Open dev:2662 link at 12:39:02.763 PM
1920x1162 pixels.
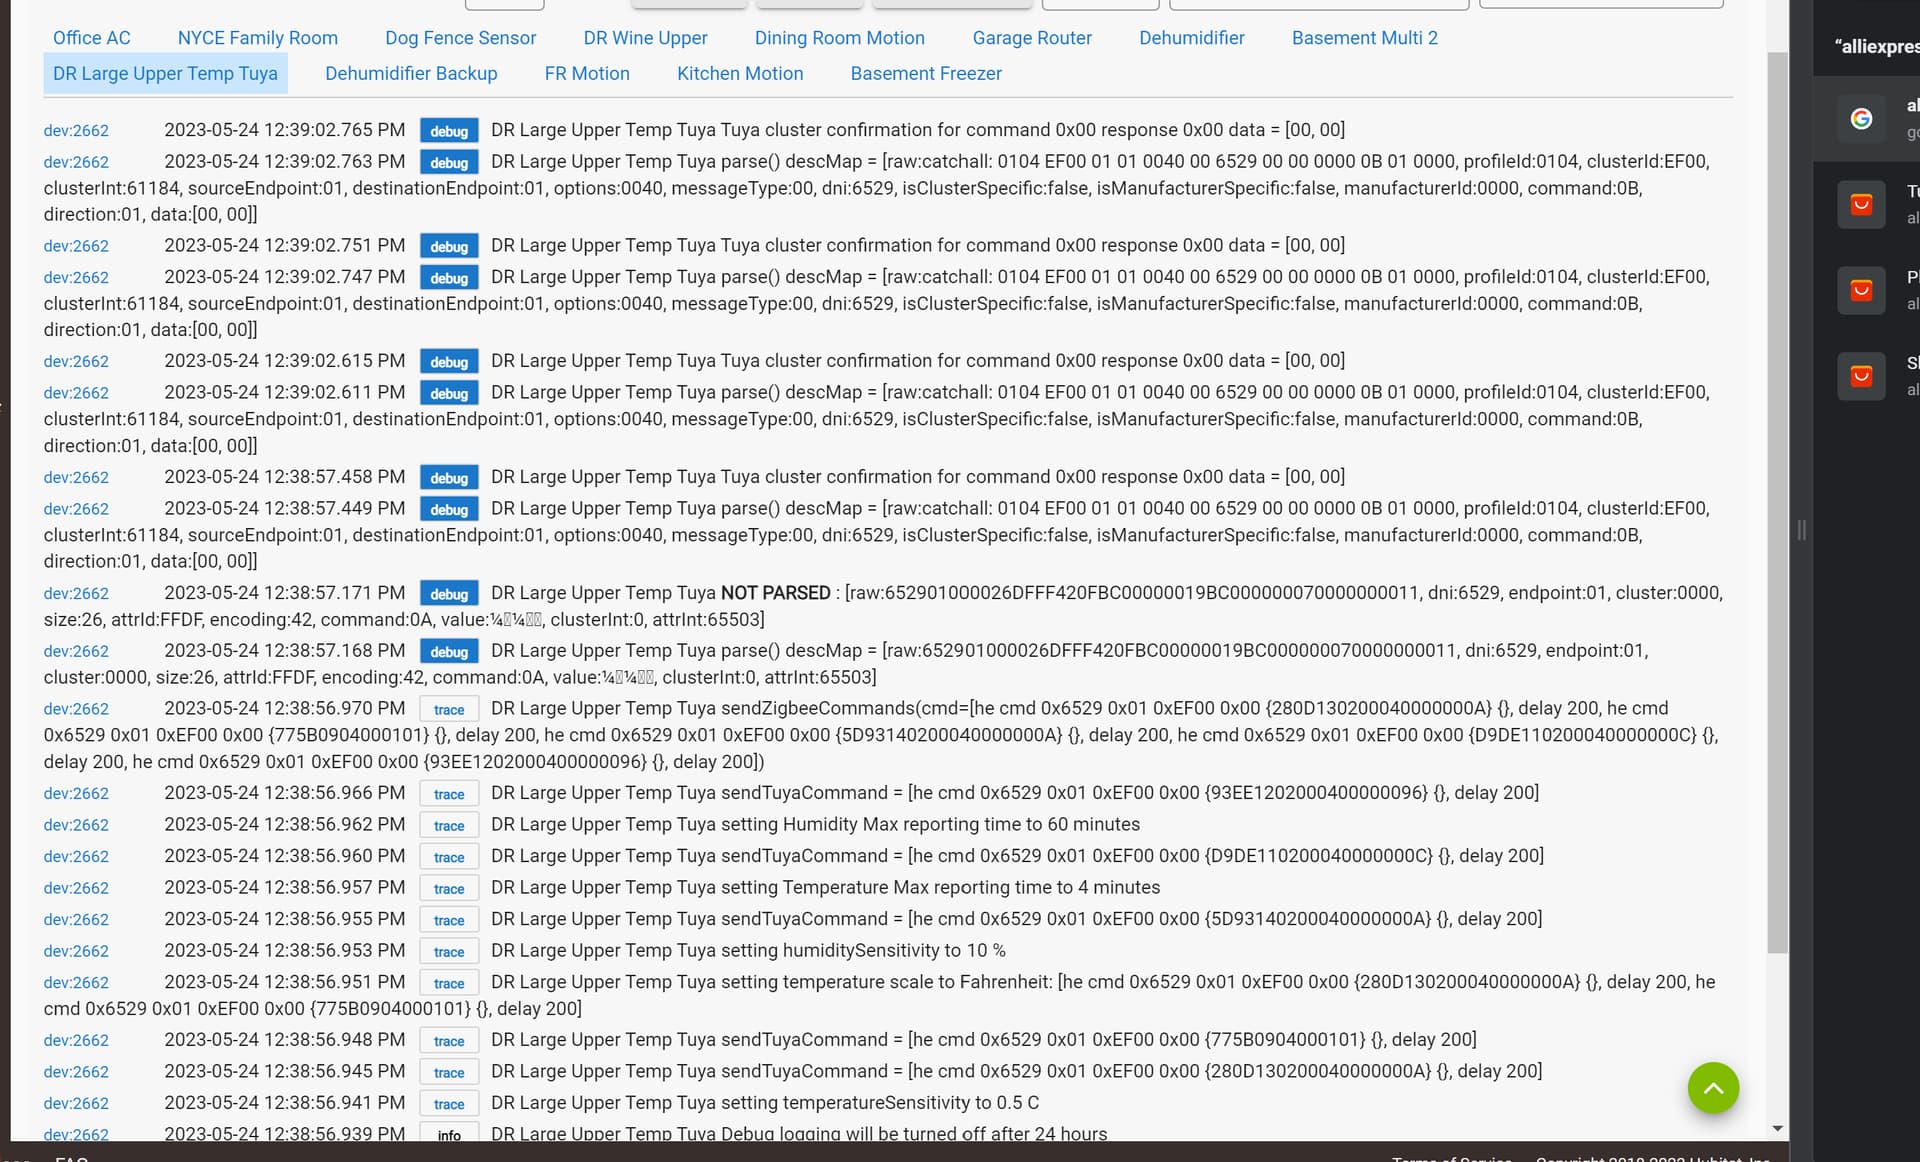(76, 162)
